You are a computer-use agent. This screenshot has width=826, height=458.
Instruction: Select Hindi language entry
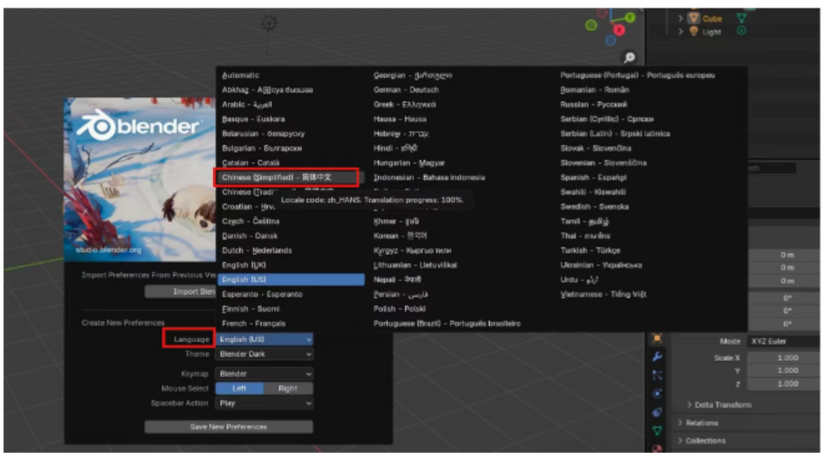pyautogui.click(x=395, y=149)
